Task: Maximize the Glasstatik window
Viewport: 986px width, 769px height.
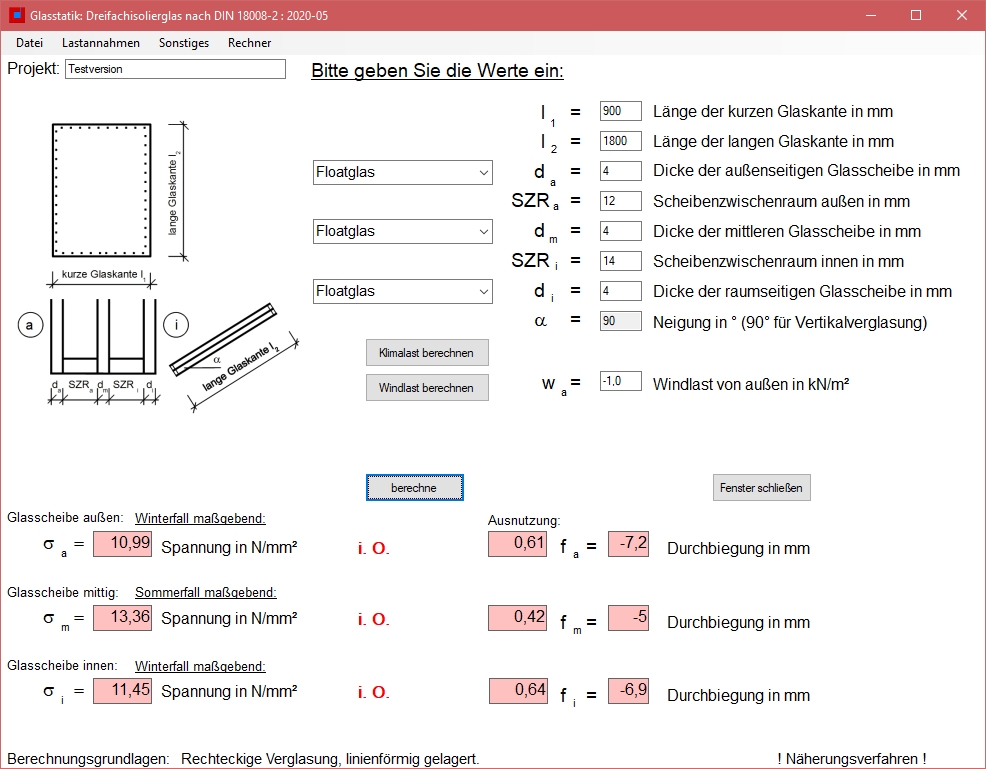Action: [x=916, y=15]
